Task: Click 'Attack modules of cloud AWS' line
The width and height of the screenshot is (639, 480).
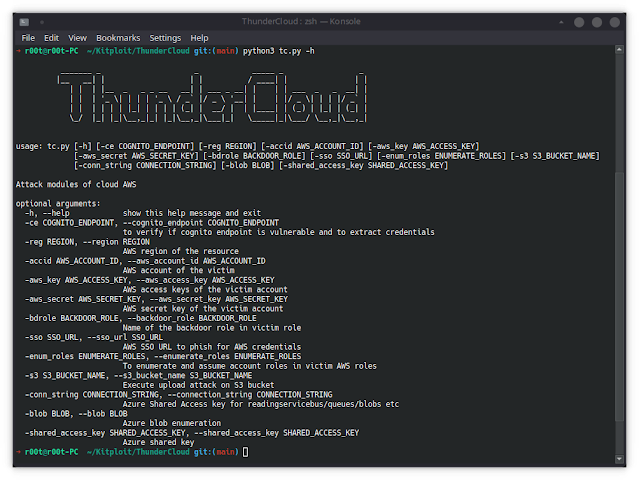Action: tap(76, 185)
